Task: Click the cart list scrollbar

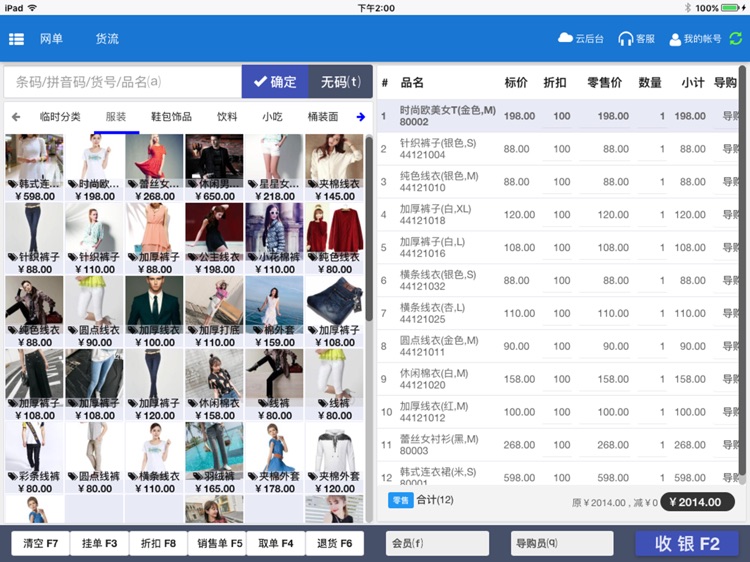Action: tap(742, 270)
